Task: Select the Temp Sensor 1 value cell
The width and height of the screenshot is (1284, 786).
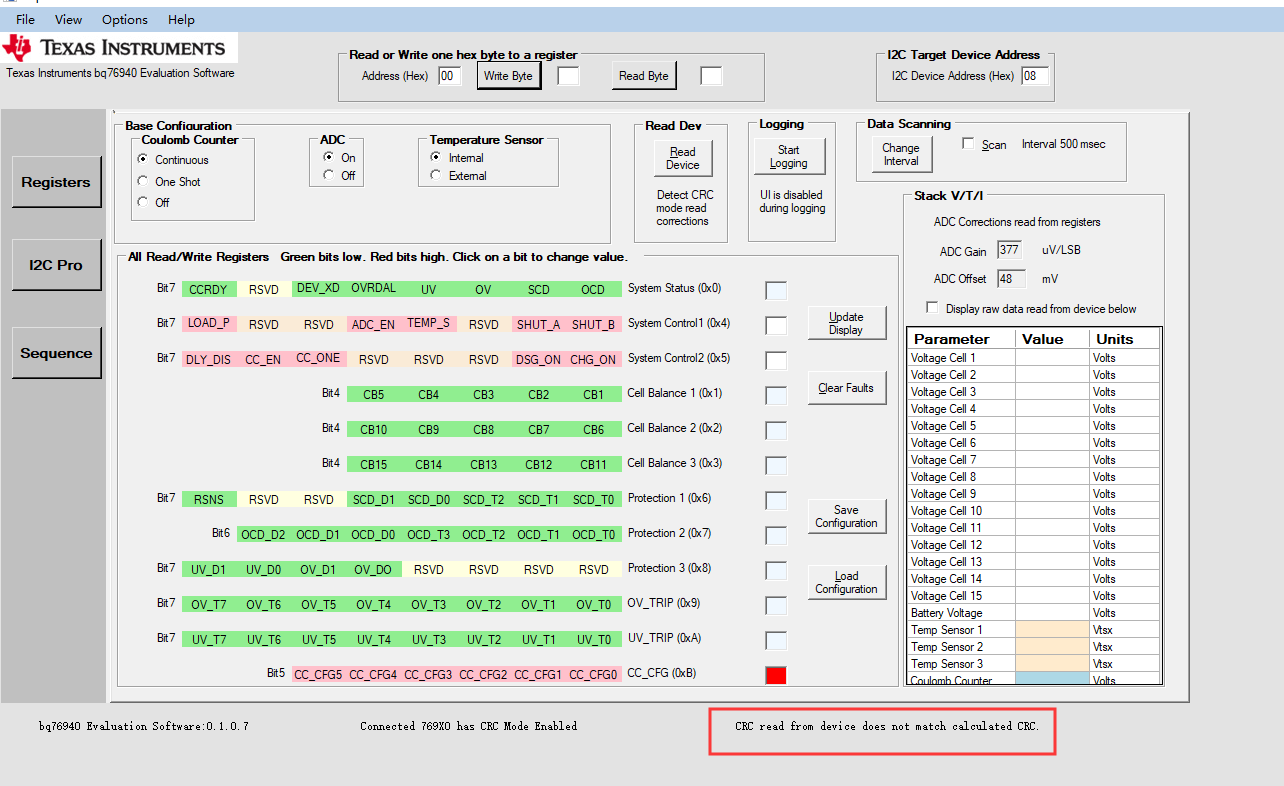Action: (1052, 630)
